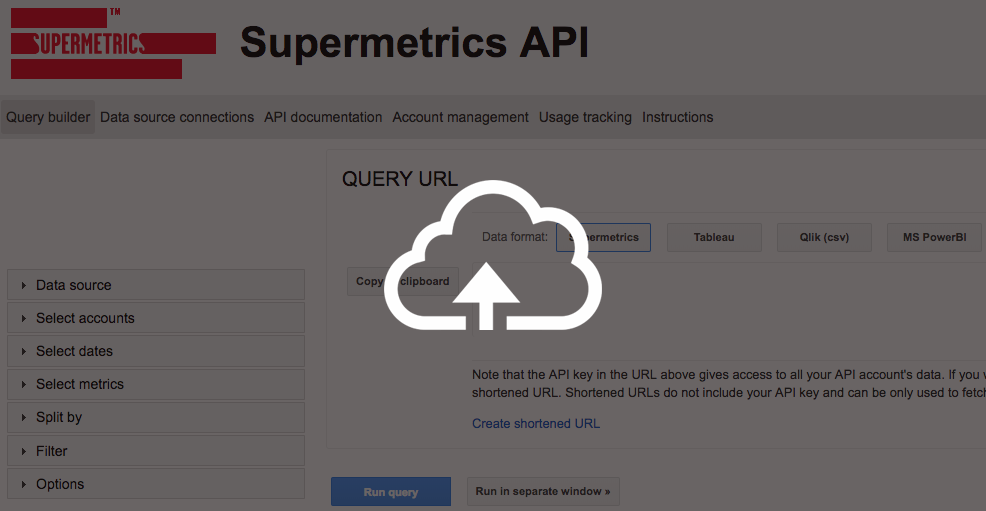The height and width of the screenshot is (511, 986).
Task: Expand the Filter section
Action: point(156,451)
